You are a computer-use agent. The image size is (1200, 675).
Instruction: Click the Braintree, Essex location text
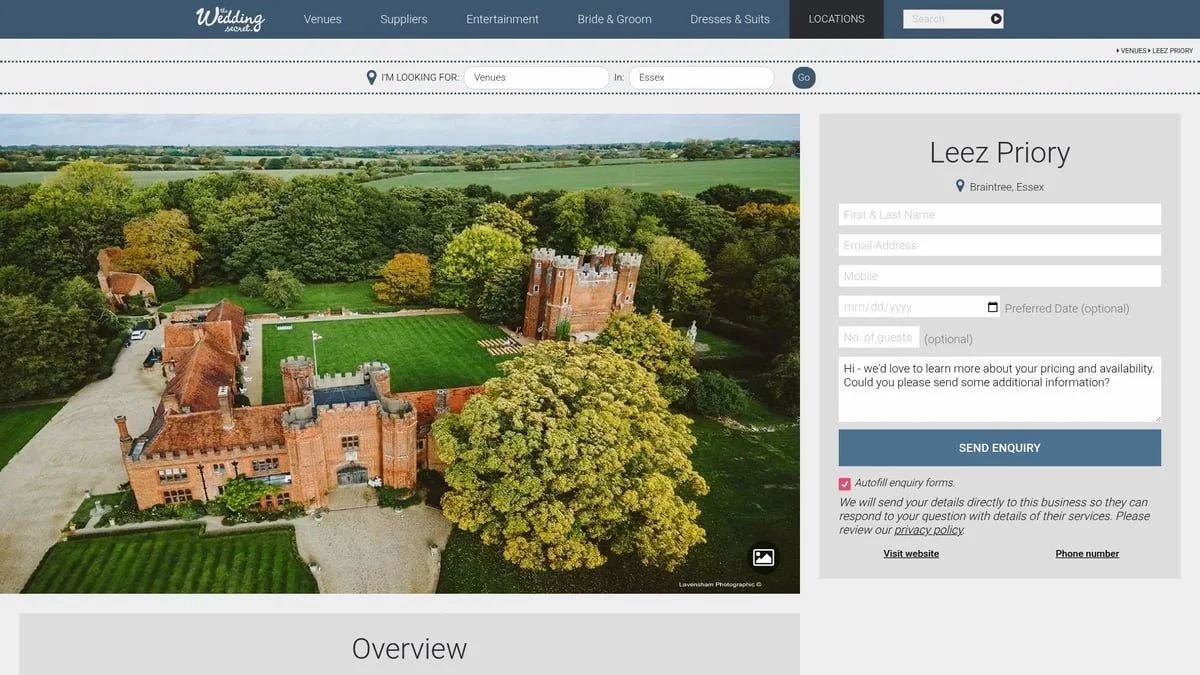(1007, 187)
